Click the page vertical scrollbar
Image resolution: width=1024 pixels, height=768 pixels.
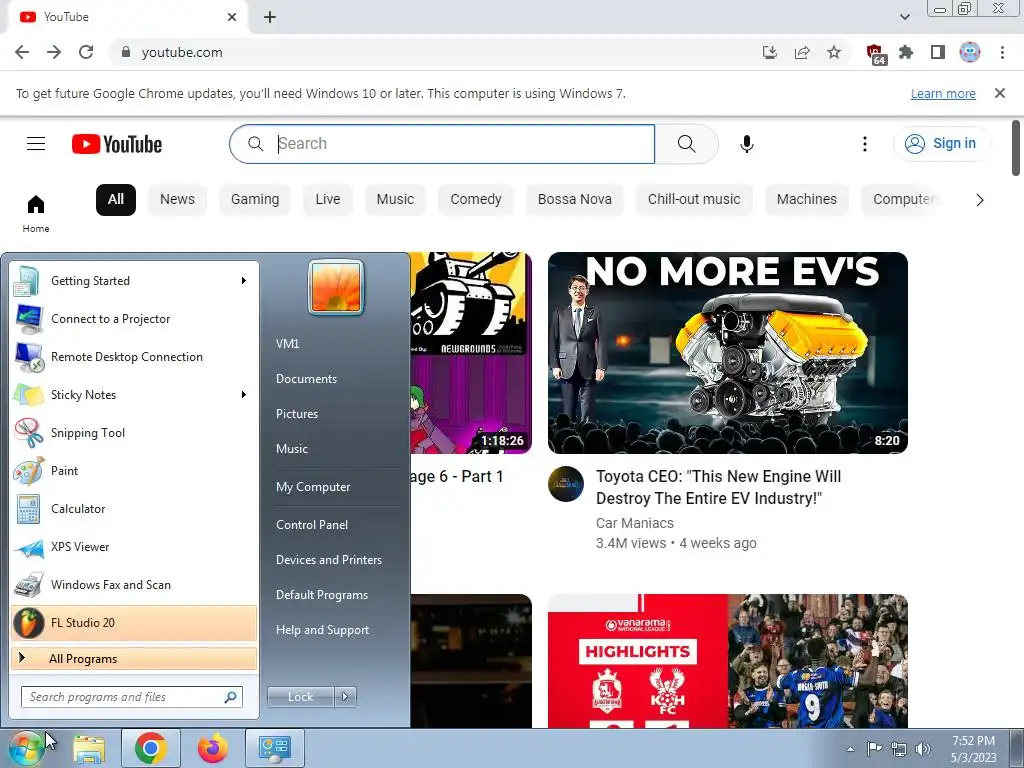(1016, 148)
